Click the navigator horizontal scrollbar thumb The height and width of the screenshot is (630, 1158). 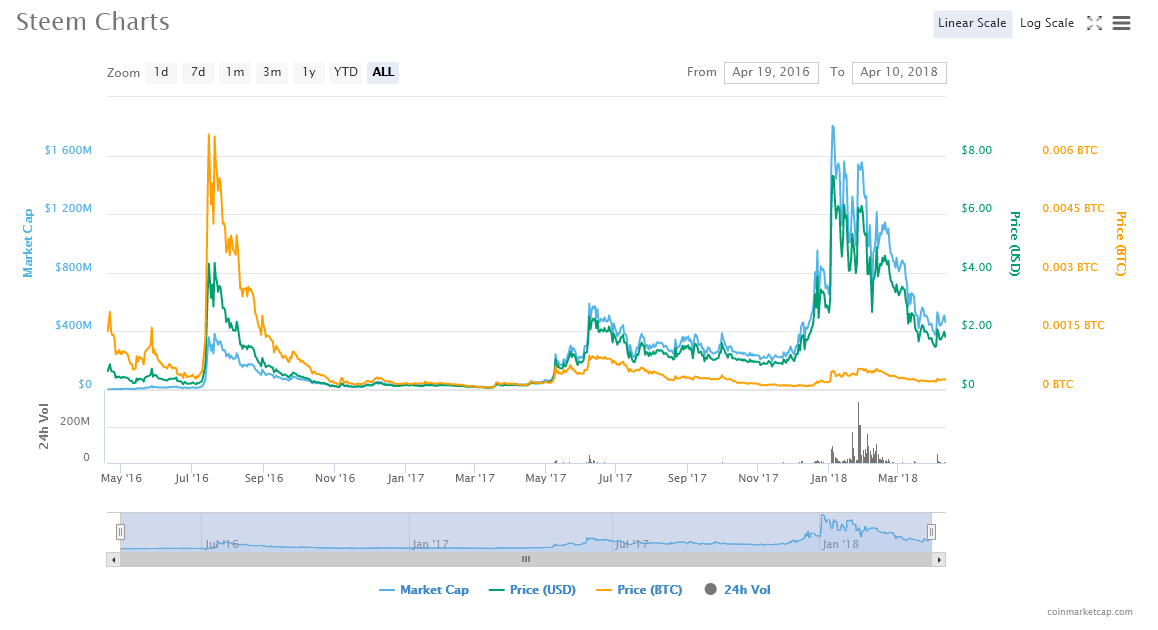point(526,560)
